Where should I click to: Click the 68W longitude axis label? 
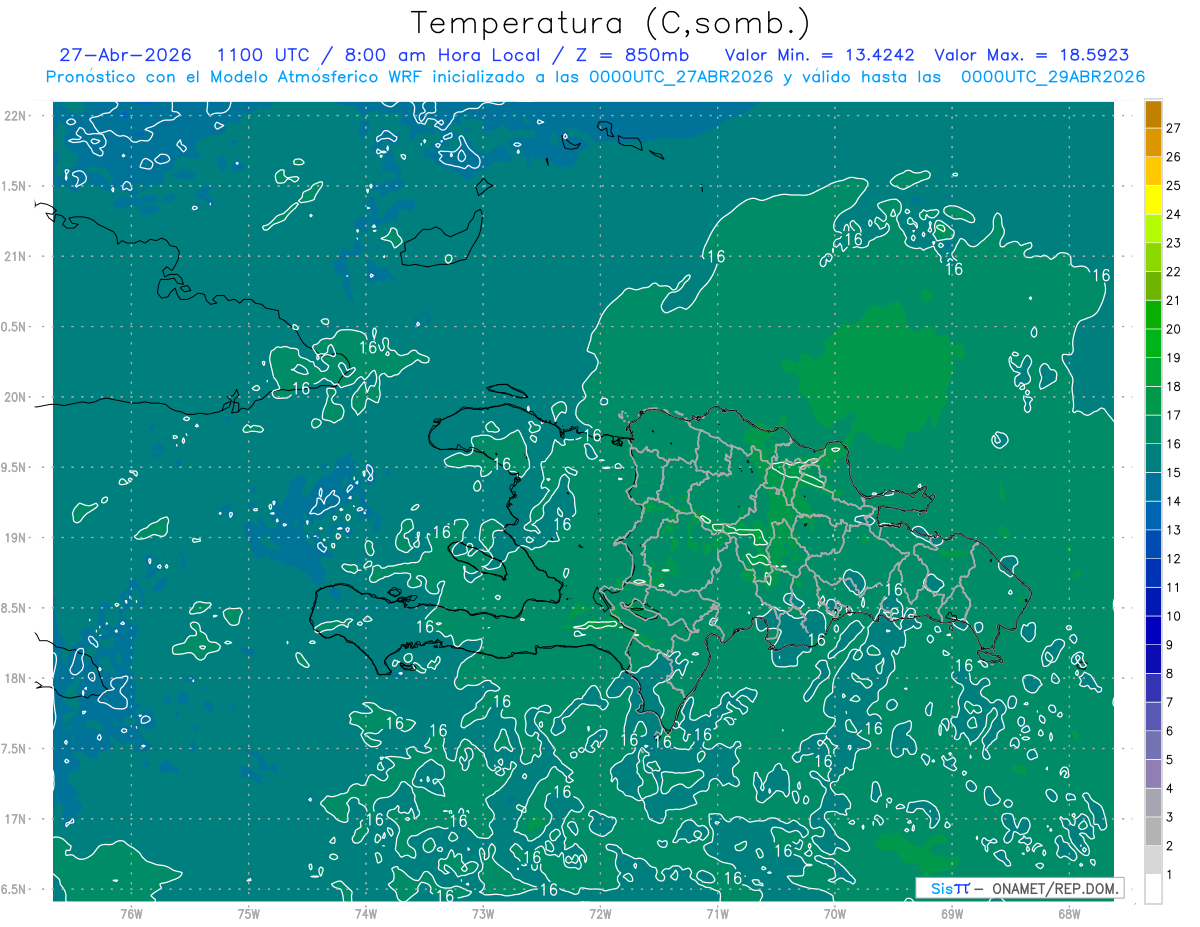click(1069, 913)
